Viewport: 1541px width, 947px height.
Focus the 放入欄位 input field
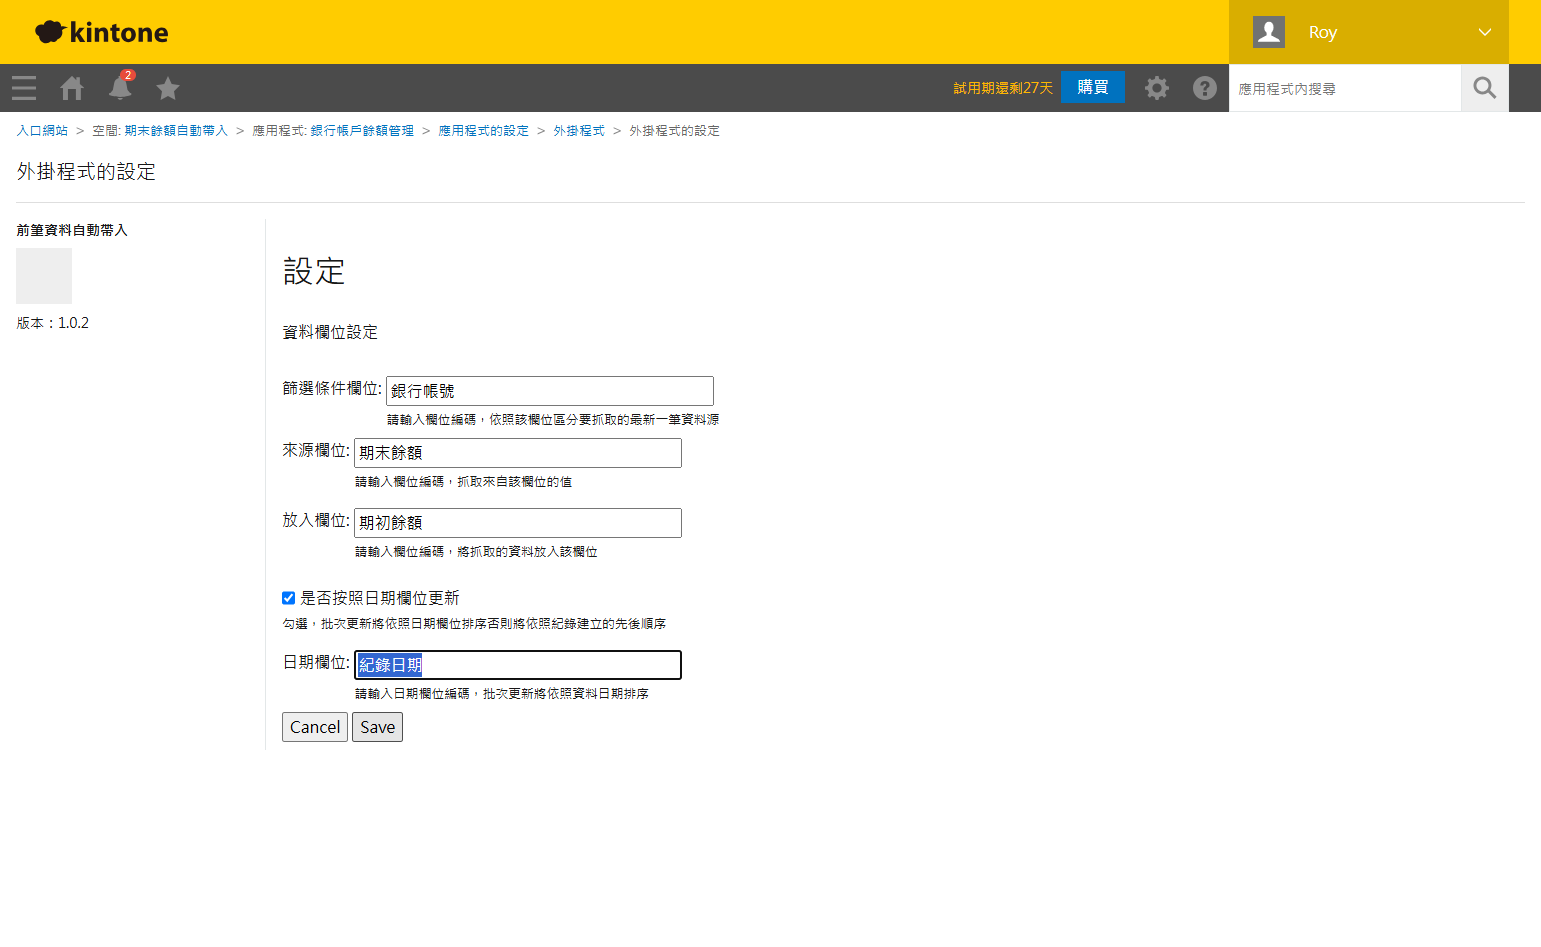(518, 523)
